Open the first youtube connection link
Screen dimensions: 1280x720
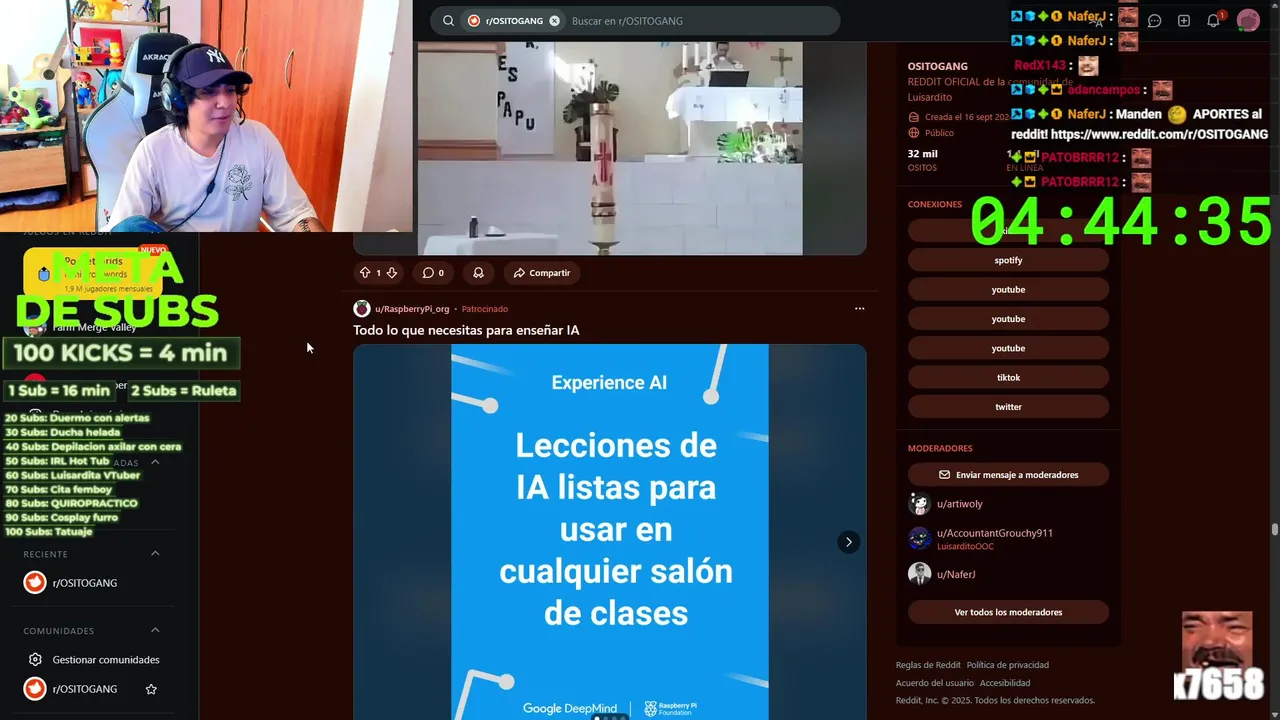(x=1008, y=289)
